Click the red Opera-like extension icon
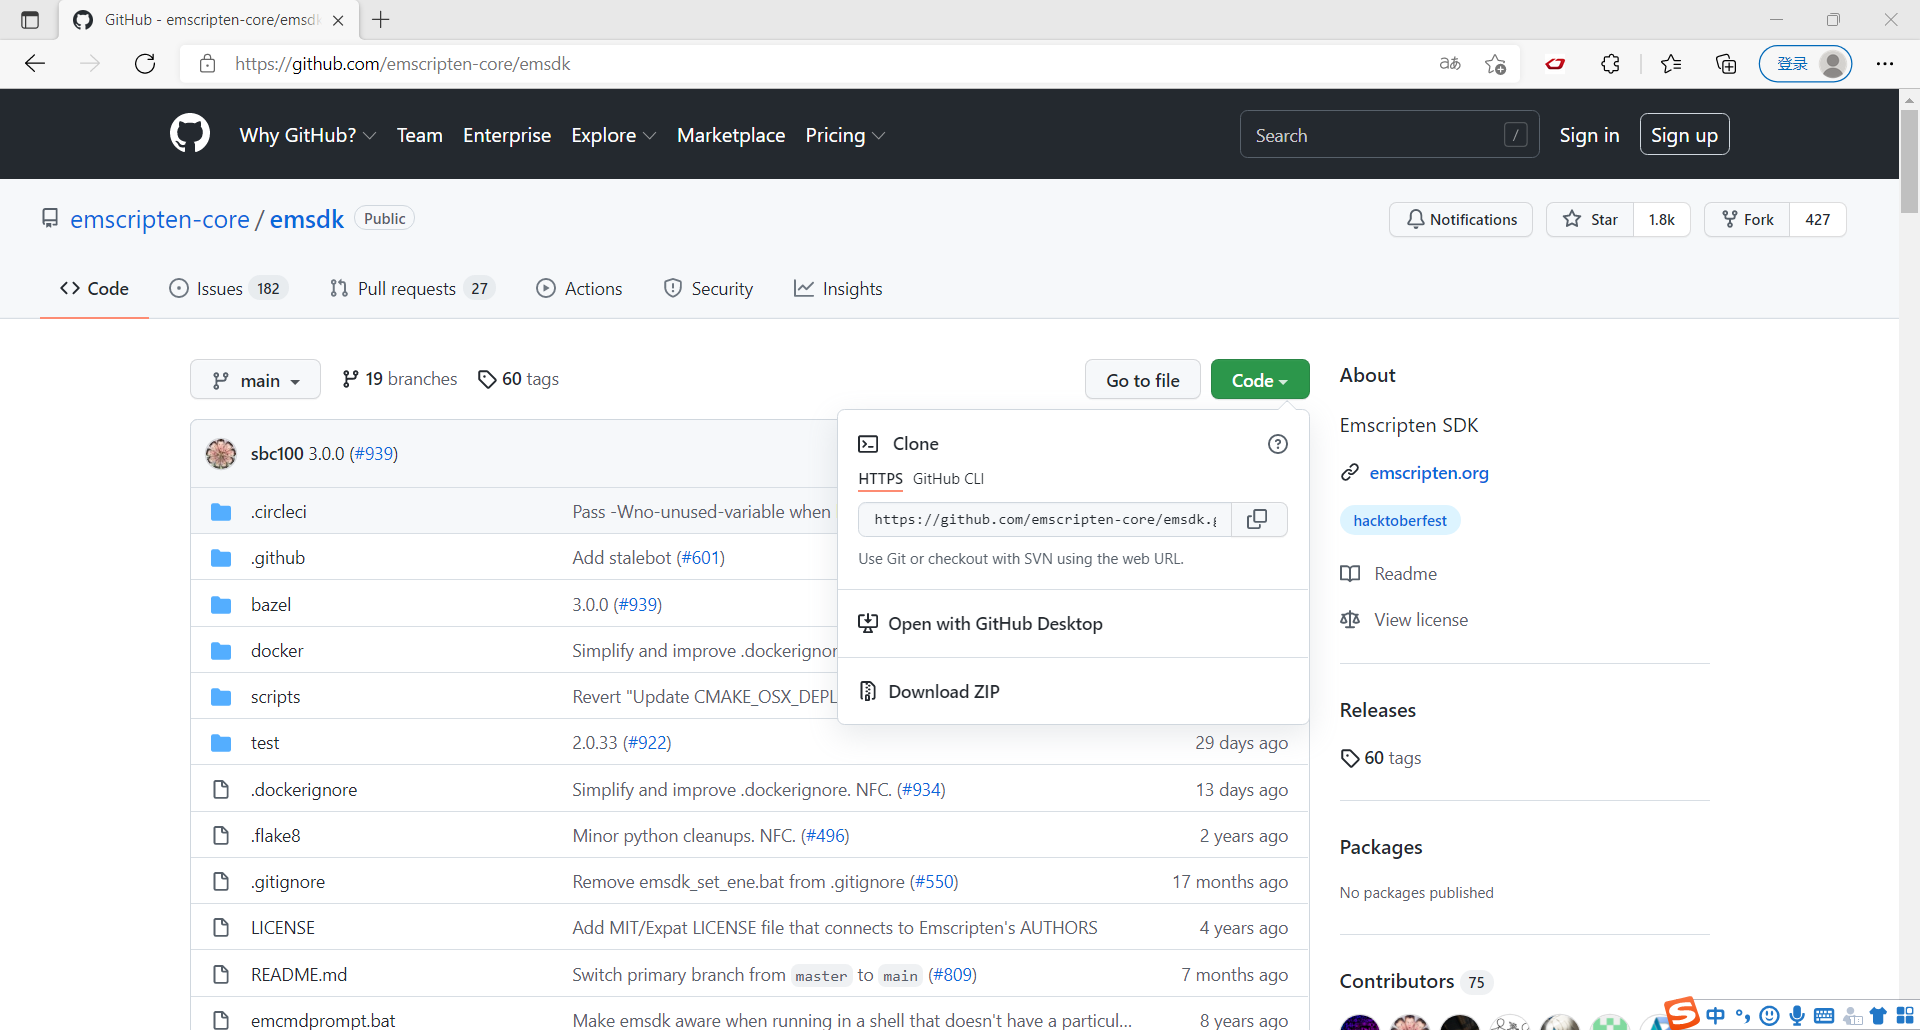The height and width of the screenshot is (1030, 1920). point(1555,64)
